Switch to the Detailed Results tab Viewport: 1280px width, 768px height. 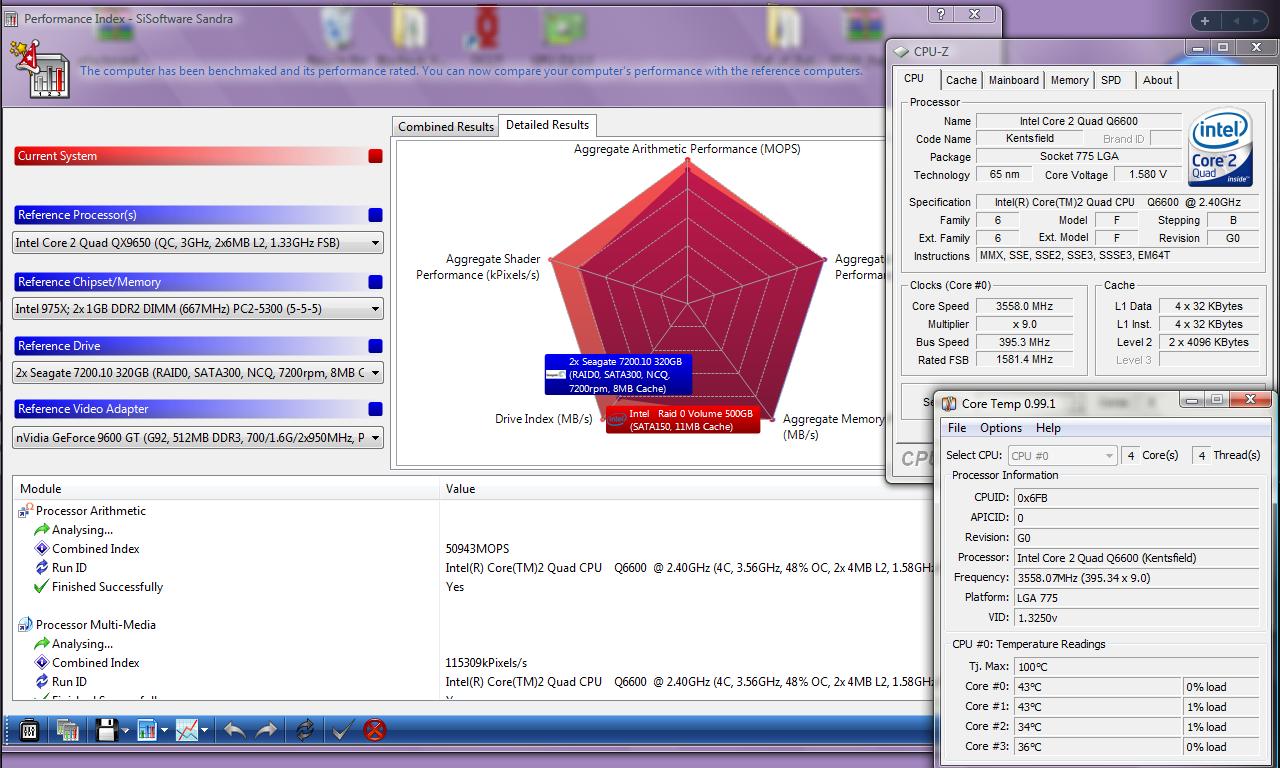point(547,125)
